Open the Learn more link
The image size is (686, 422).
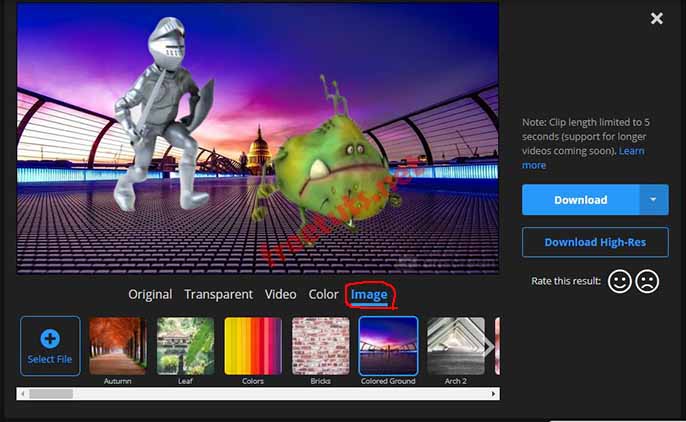[583, 158]
